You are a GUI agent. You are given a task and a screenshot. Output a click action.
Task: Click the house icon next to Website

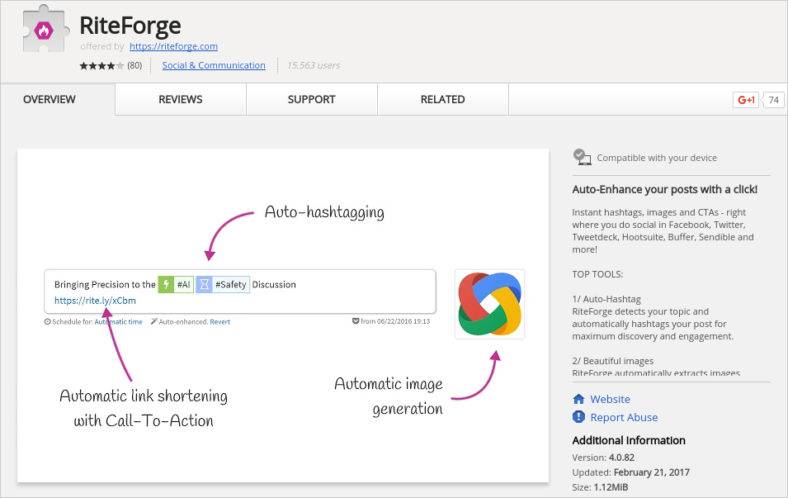click(578, 399)
